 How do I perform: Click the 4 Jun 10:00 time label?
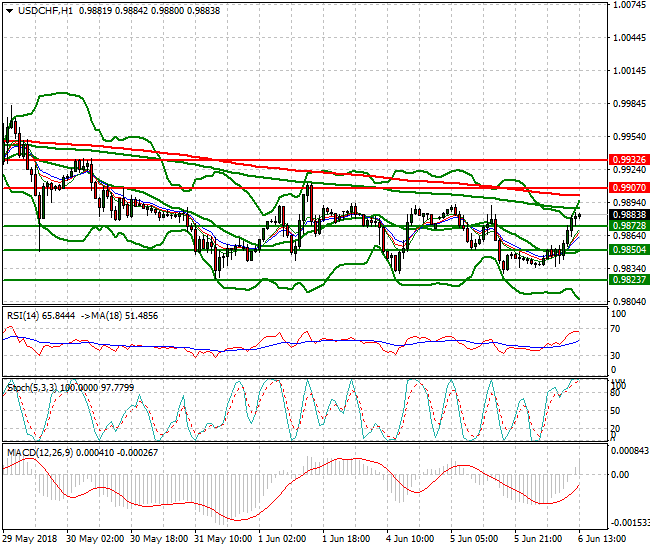click(x=410, y=539)
